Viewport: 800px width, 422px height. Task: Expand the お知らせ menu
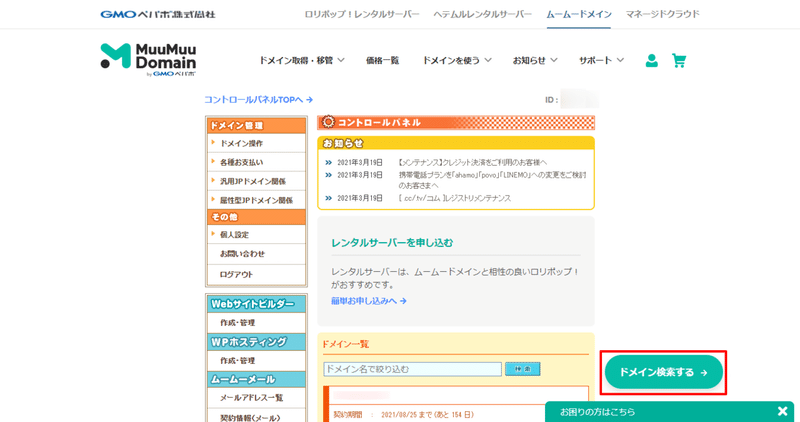click(x=535, y=60)
